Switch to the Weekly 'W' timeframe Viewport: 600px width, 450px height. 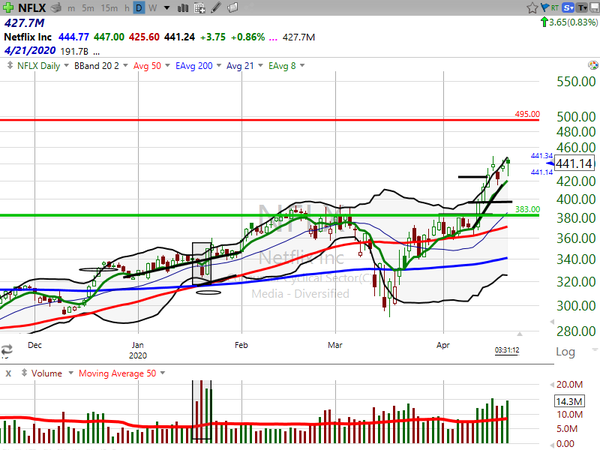153,8
